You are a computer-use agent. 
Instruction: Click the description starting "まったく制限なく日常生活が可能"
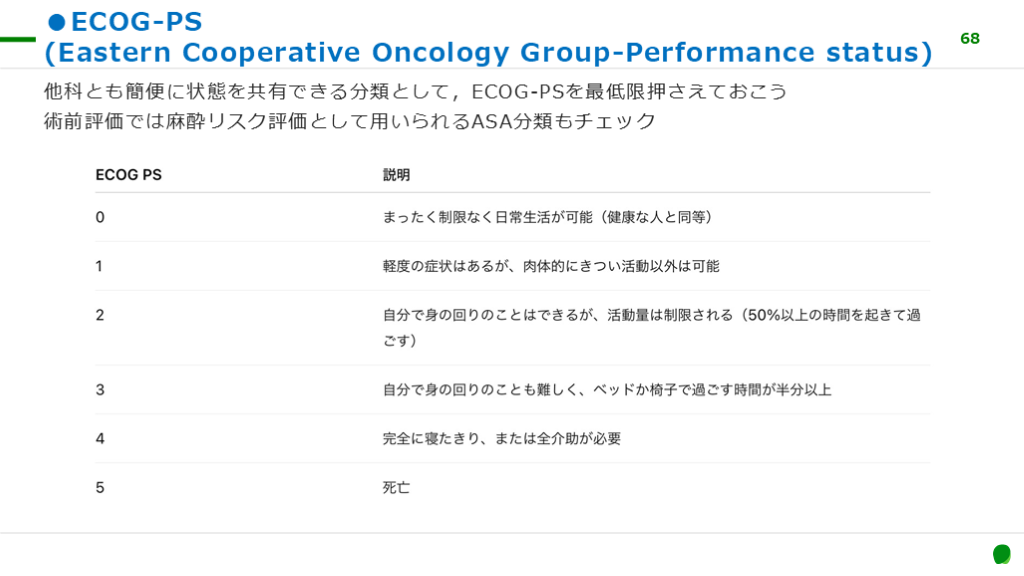tap(547, 217)
